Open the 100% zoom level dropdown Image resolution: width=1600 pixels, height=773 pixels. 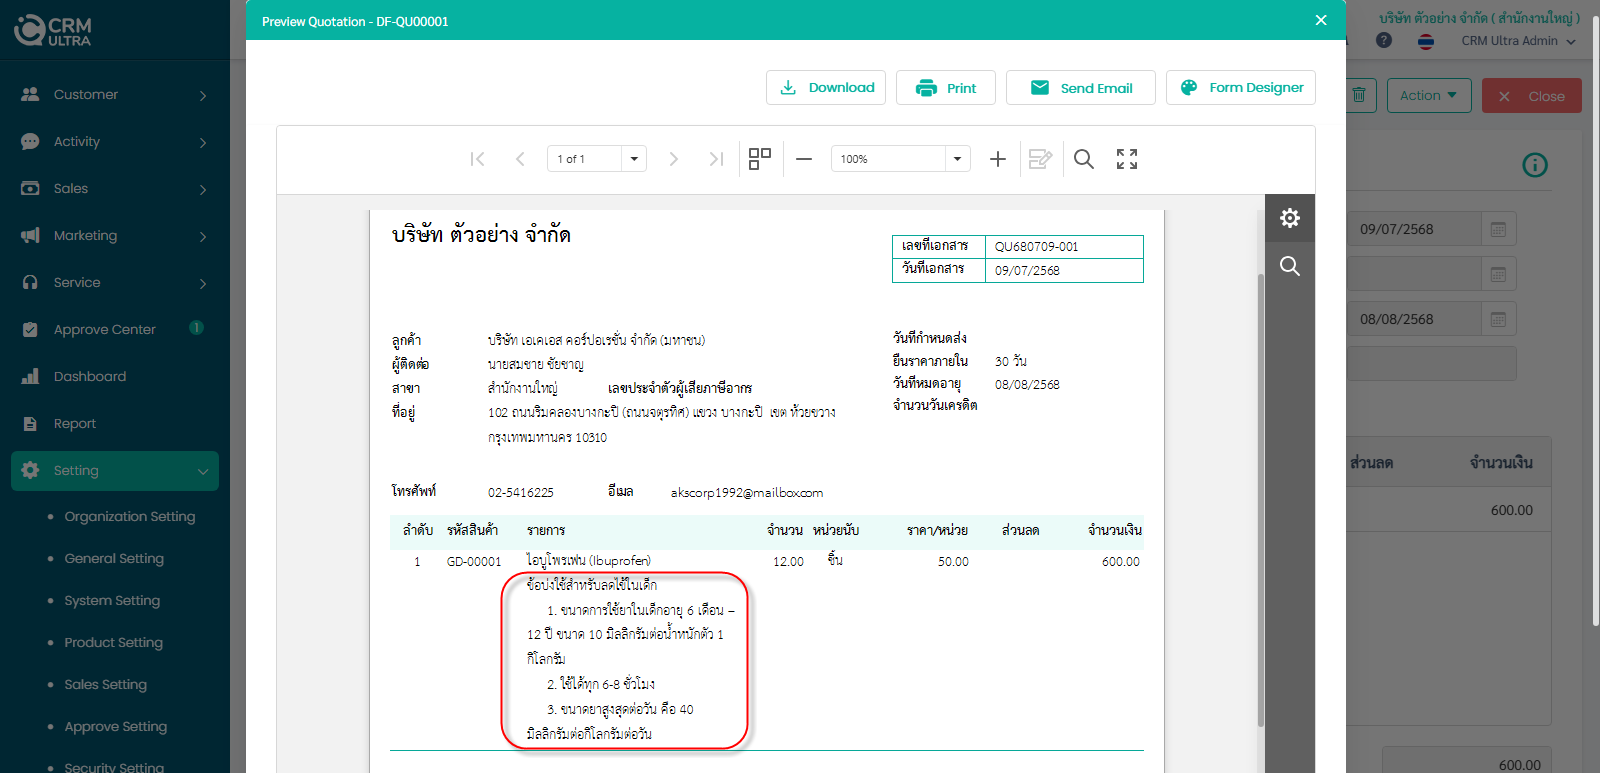(957, 159)
